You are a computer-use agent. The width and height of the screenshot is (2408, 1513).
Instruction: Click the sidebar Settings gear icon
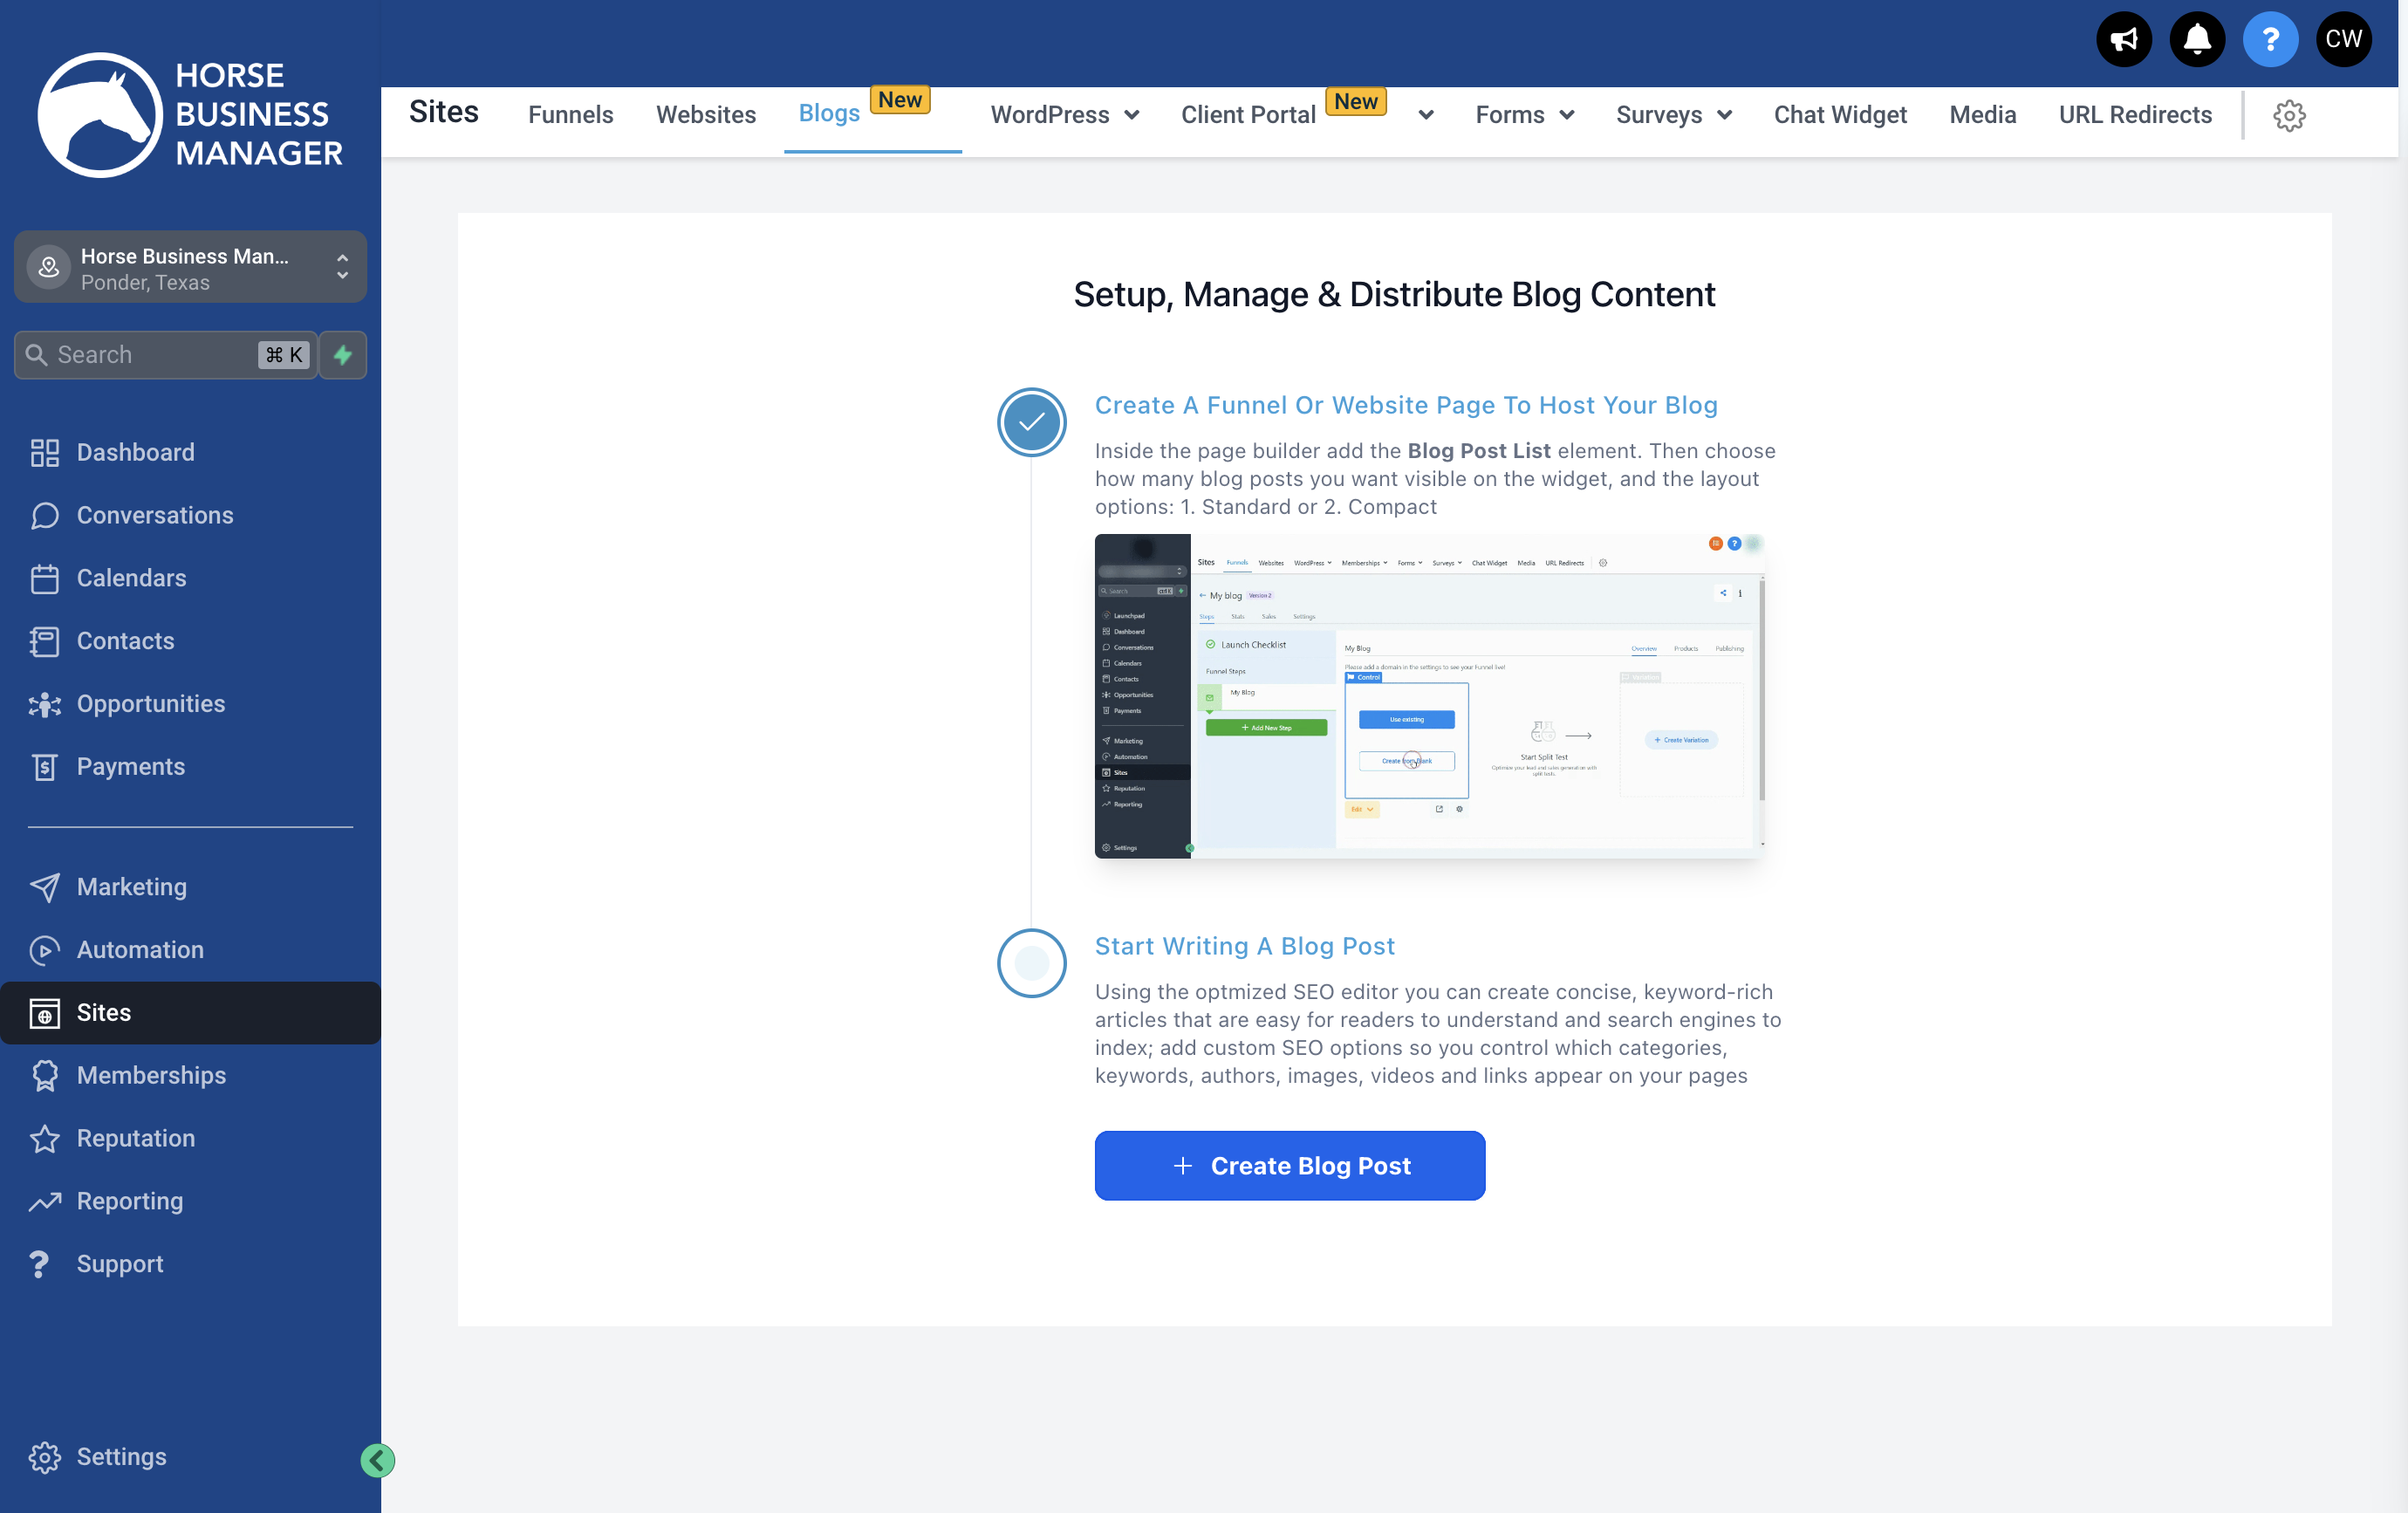click(x=45, y=1457)
